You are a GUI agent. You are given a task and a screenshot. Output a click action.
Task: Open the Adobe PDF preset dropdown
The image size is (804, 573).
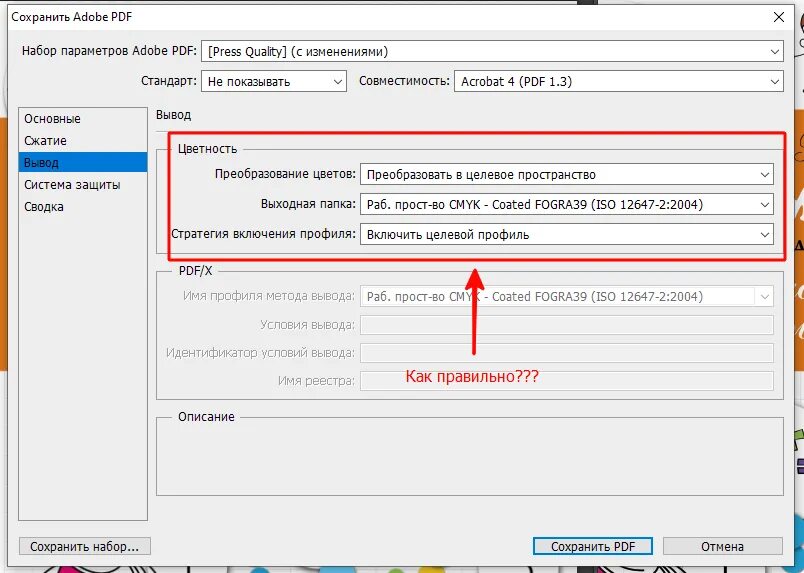492,51
